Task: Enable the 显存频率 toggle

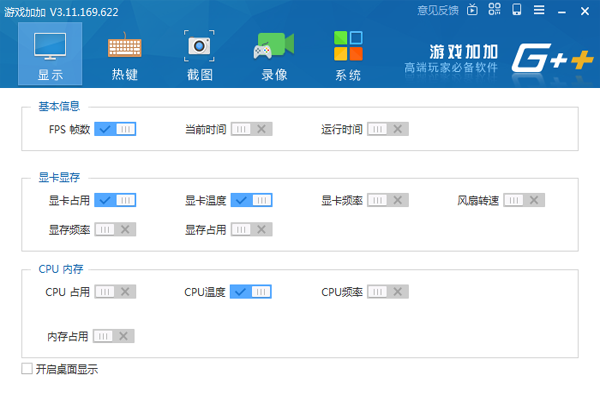Action: click(x=115, y=229)
